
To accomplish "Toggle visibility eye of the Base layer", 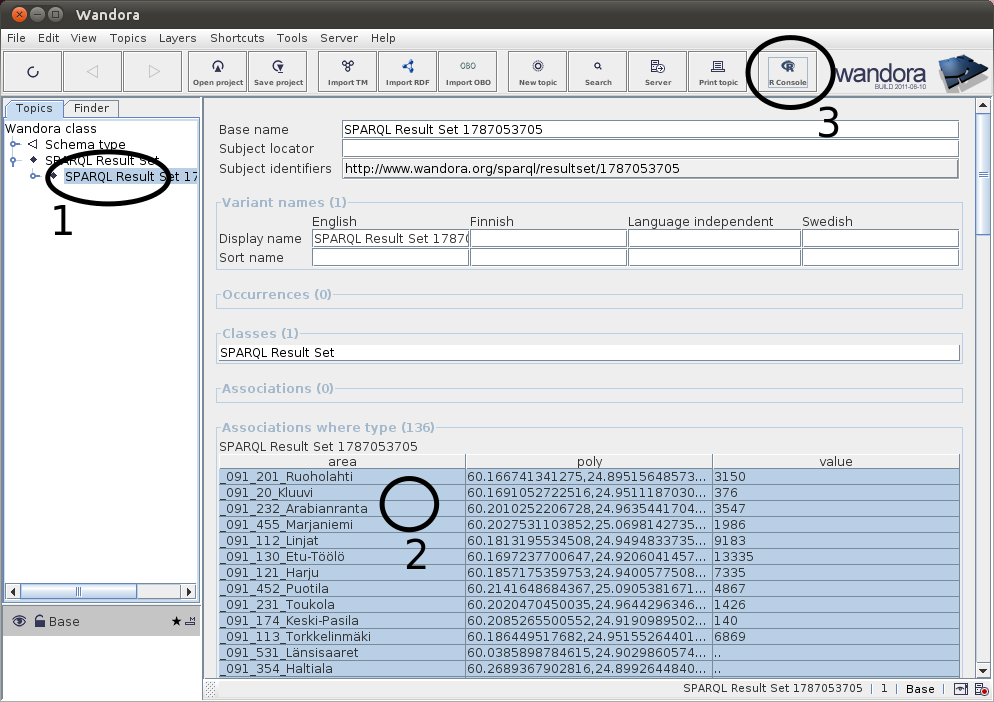I will click(x=19, y=621).
